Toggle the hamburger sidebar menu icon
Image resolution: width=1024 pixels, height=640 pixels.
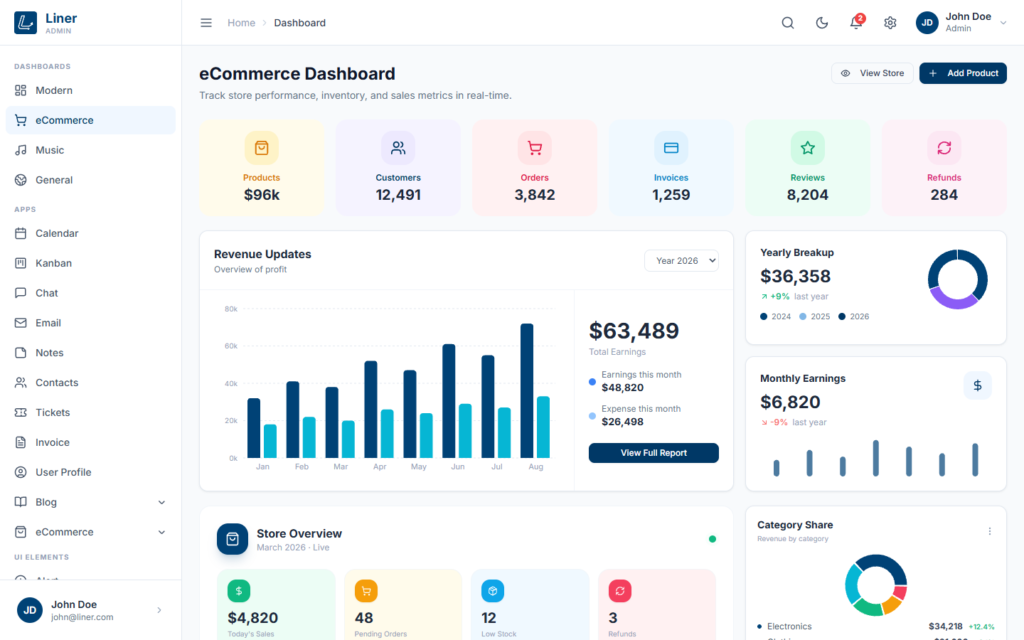point(206,23)
